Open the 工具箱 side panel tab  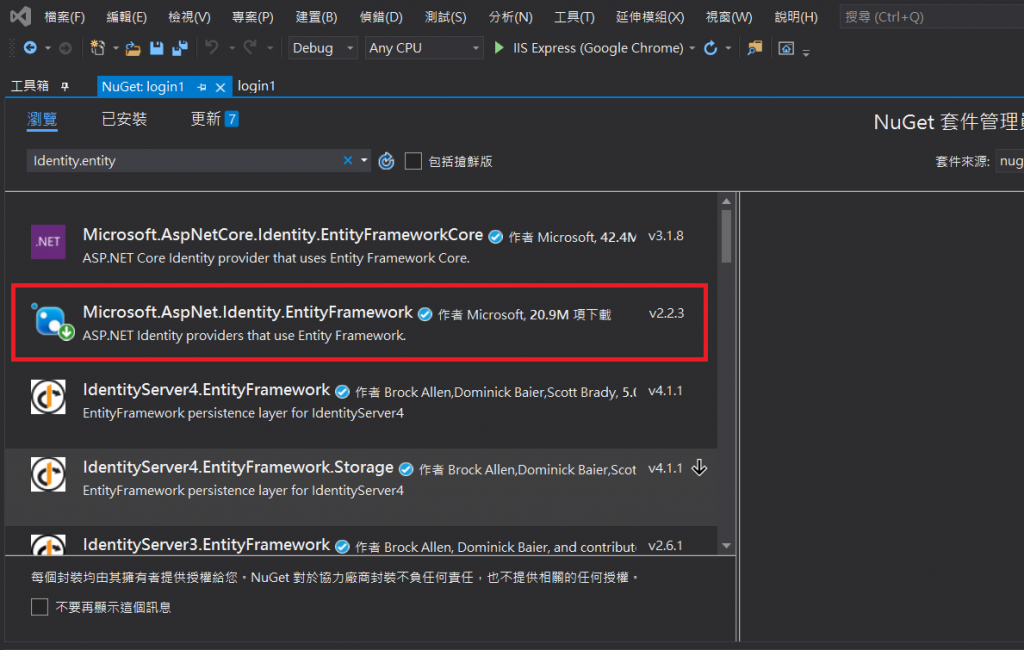(30, 86)
